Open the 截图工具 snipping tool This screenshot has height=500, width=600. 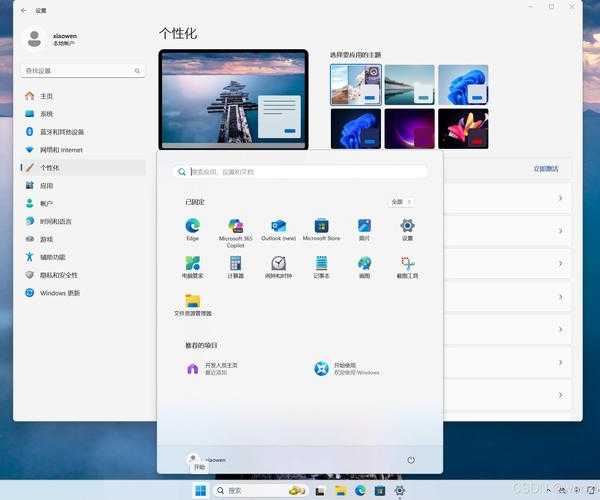click(407, 264)
